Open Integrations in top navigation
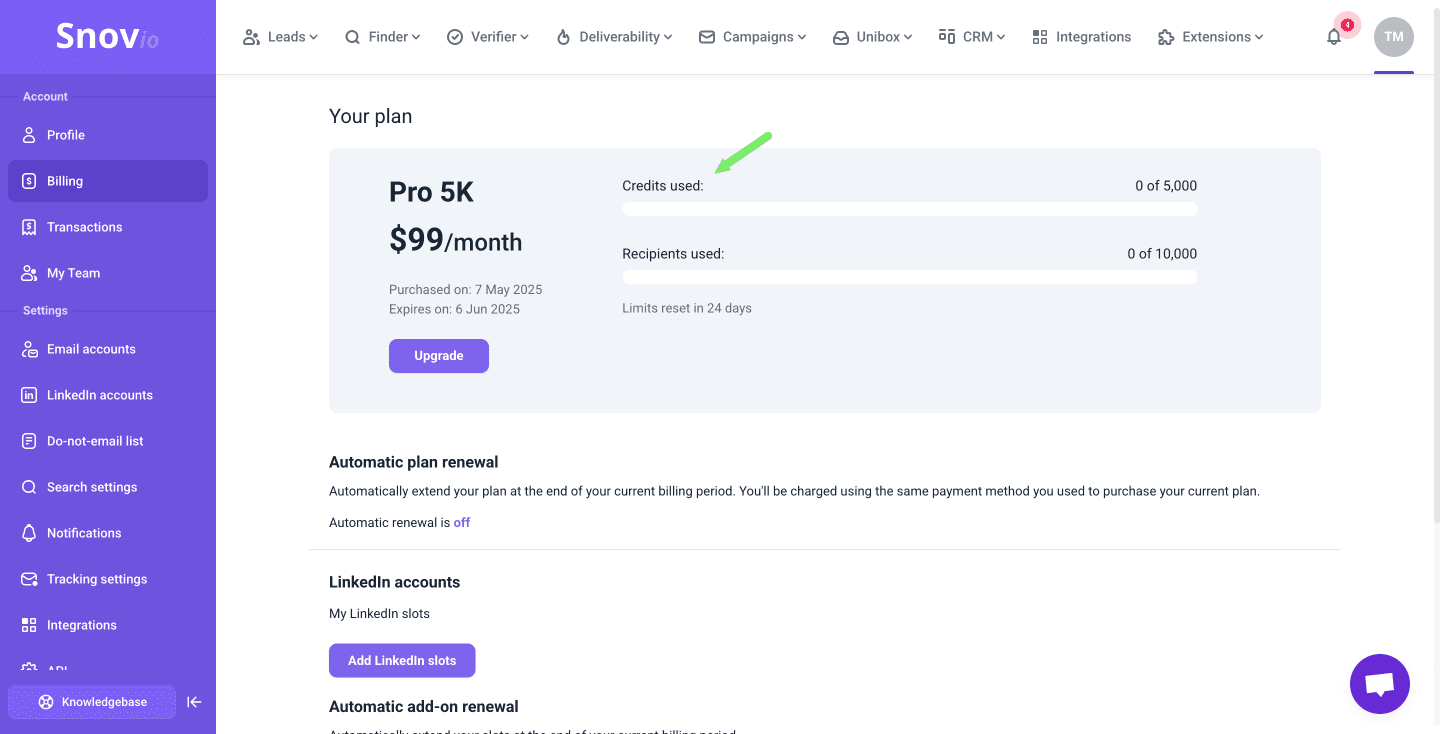The width and height of the screenshot is (1440, 734). coord(1082,37)
